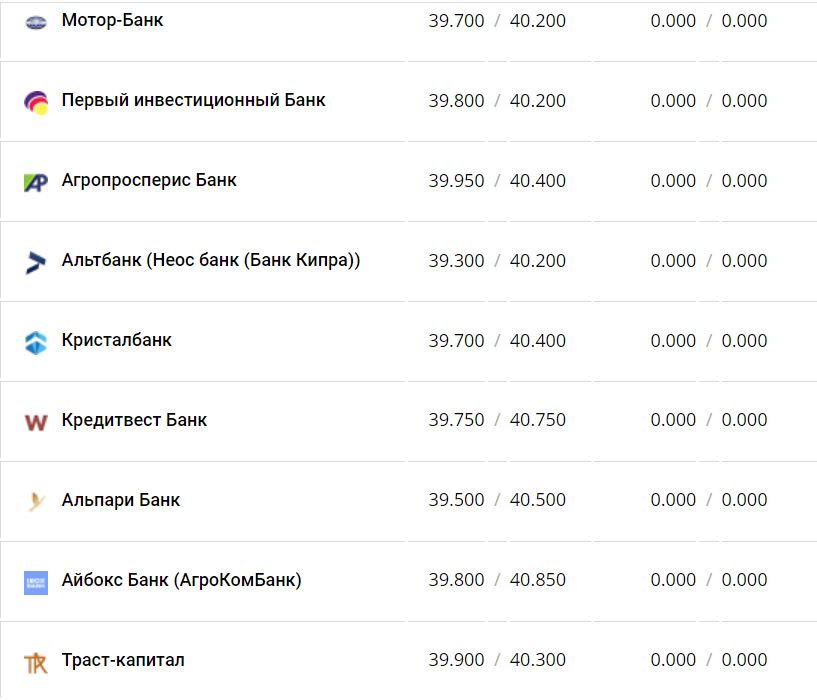Open the Кредитвест Банк link

click(134, 420)
